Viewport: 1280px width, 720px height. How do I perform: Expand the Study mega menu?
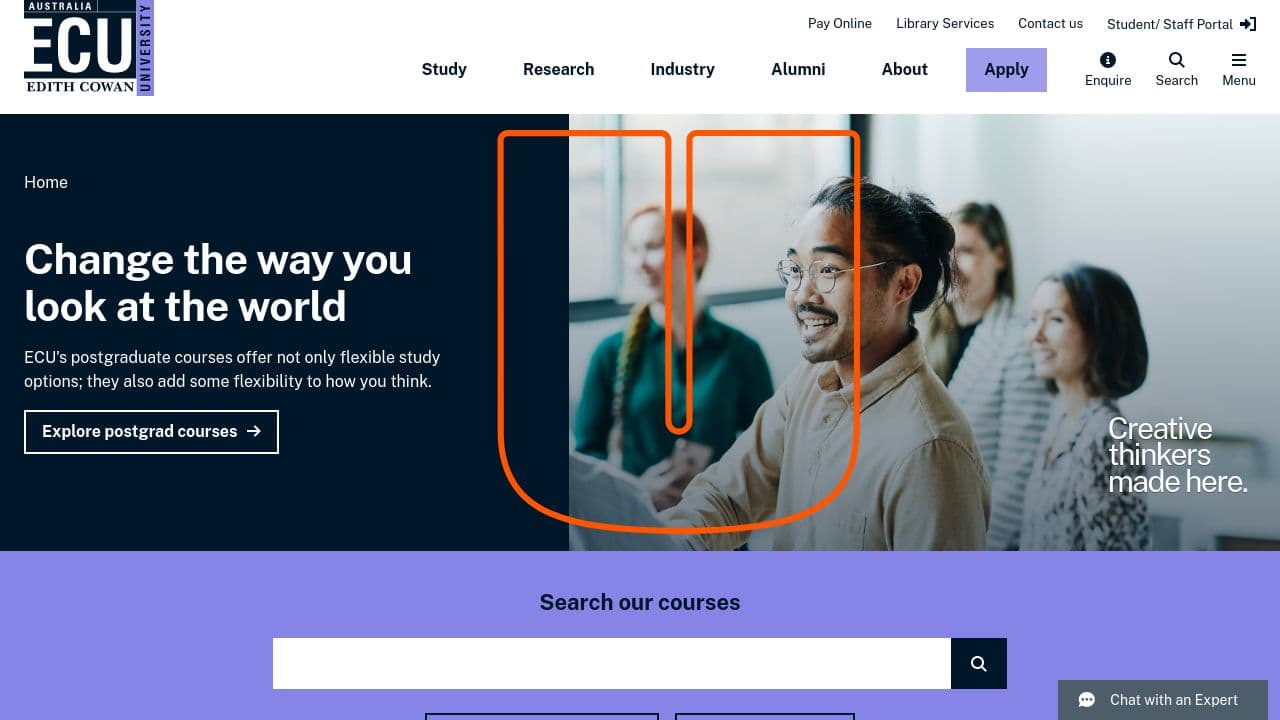pyautogui.click(x=444, y=69)
